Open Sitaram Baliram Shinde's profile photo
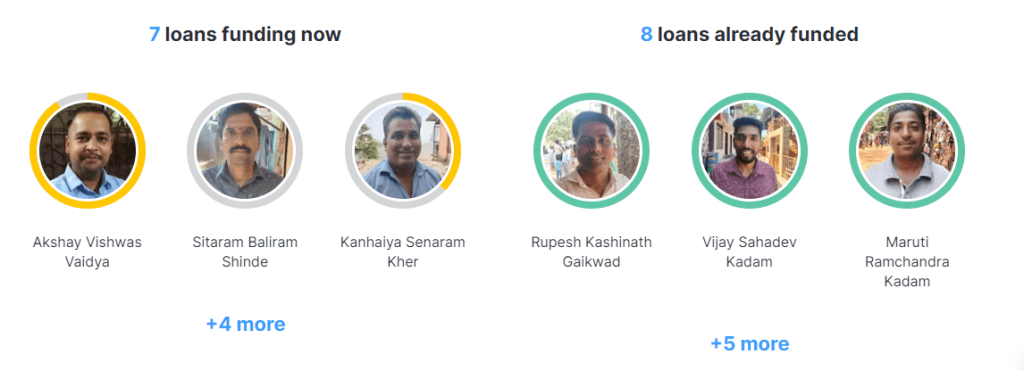 (245, 151)
